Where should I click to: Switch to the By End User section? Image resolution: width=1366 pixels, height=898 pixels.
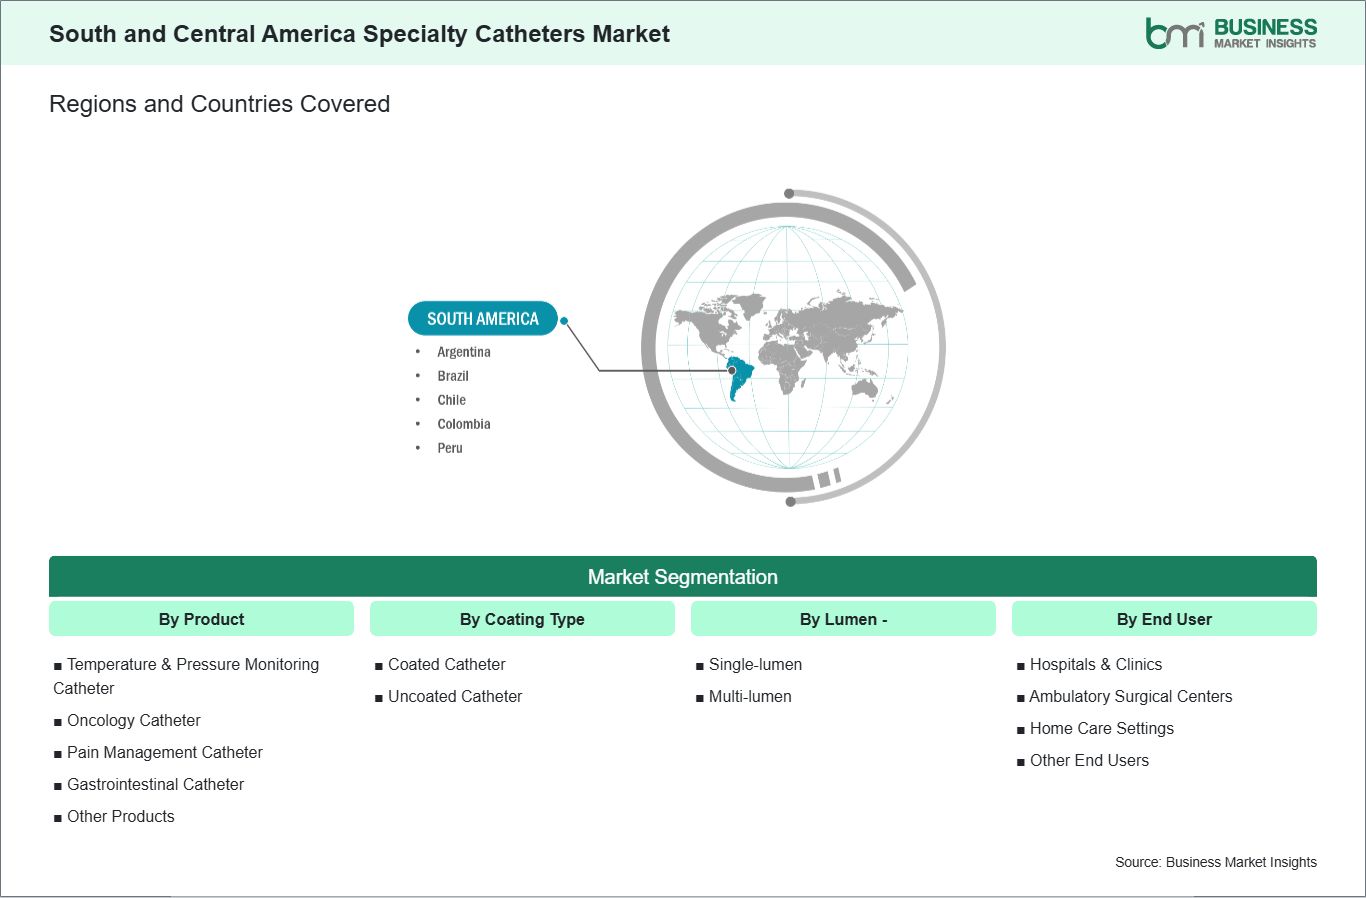click(1164, 618)
